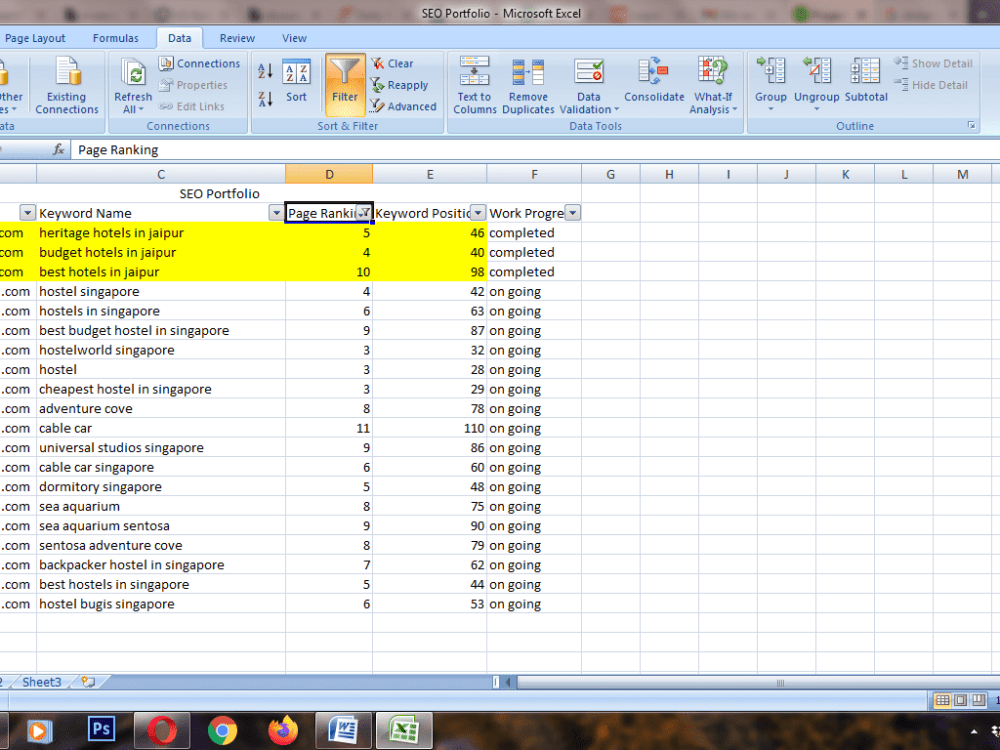Click the Group outline button
The width and height of the screenshot is (1000, 750).
pos(770,84)
